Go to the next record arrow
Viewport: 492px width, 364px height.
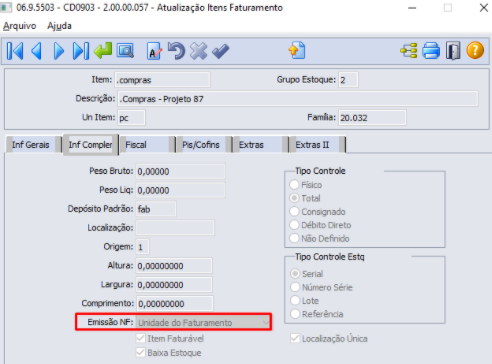tap(59, 51)
